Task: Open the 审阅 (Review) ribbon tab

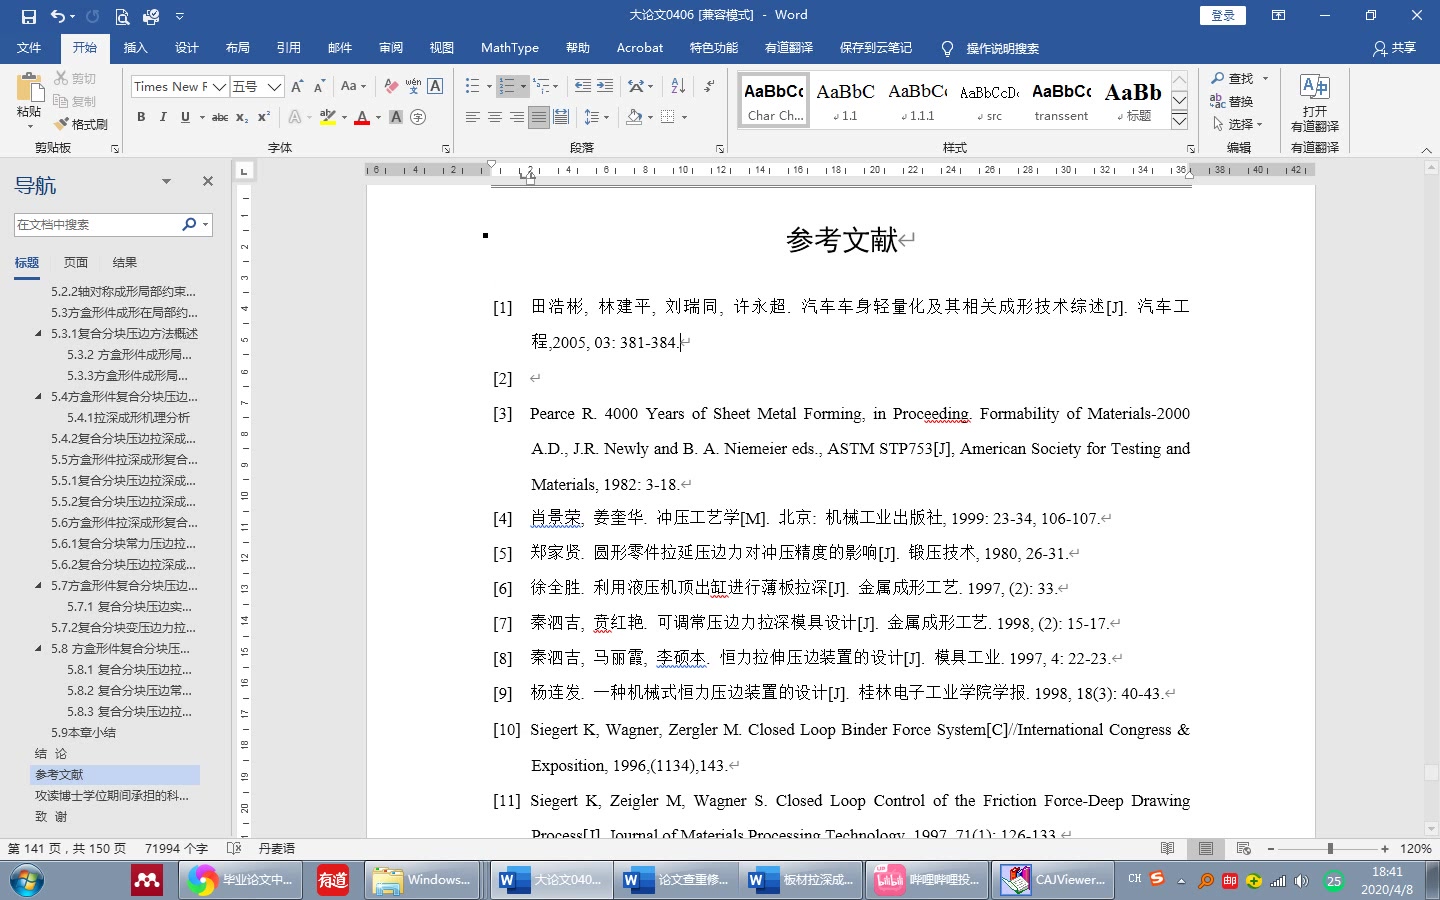Action: 391,48
